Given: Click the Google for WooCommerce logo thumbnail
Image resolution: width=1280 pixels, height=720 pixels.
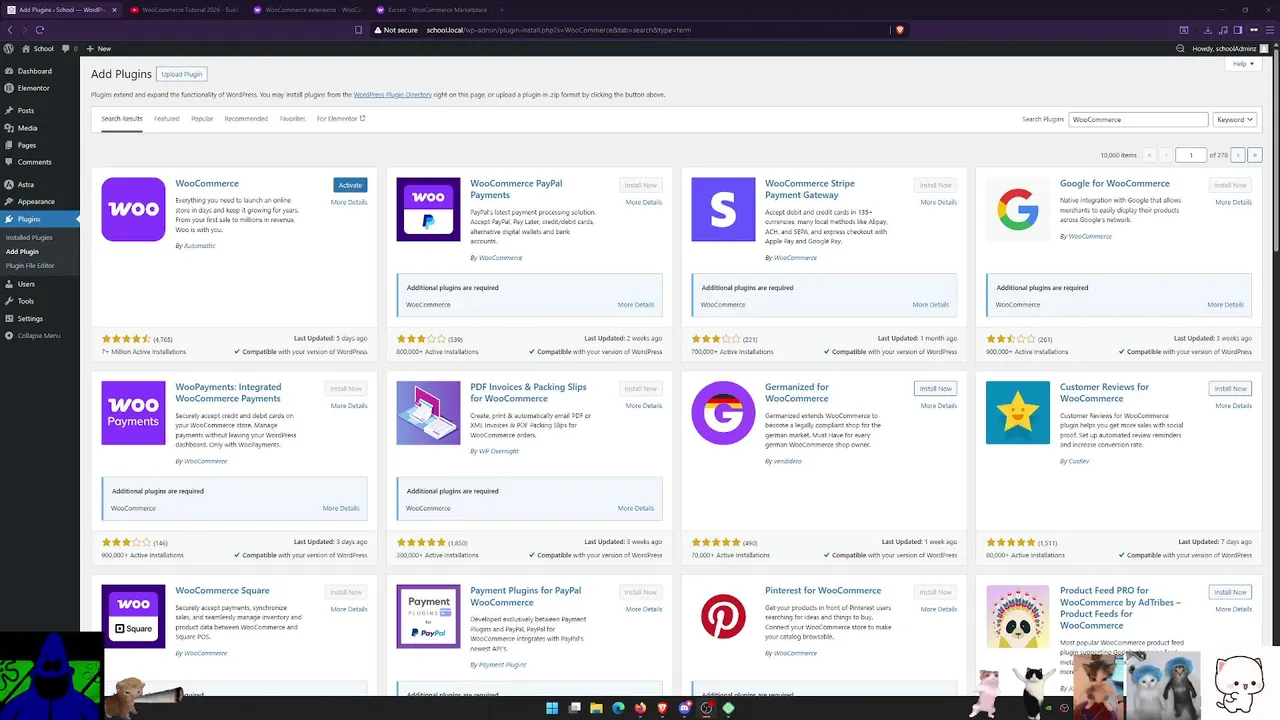Looking at the screenshot, I should click(1018, 209).
